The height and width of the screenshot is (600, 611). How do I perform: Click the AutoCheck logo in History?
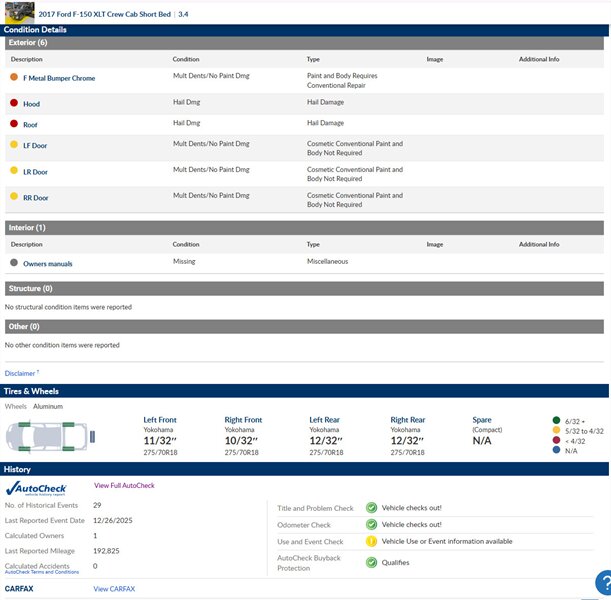(x=36, y=489)
